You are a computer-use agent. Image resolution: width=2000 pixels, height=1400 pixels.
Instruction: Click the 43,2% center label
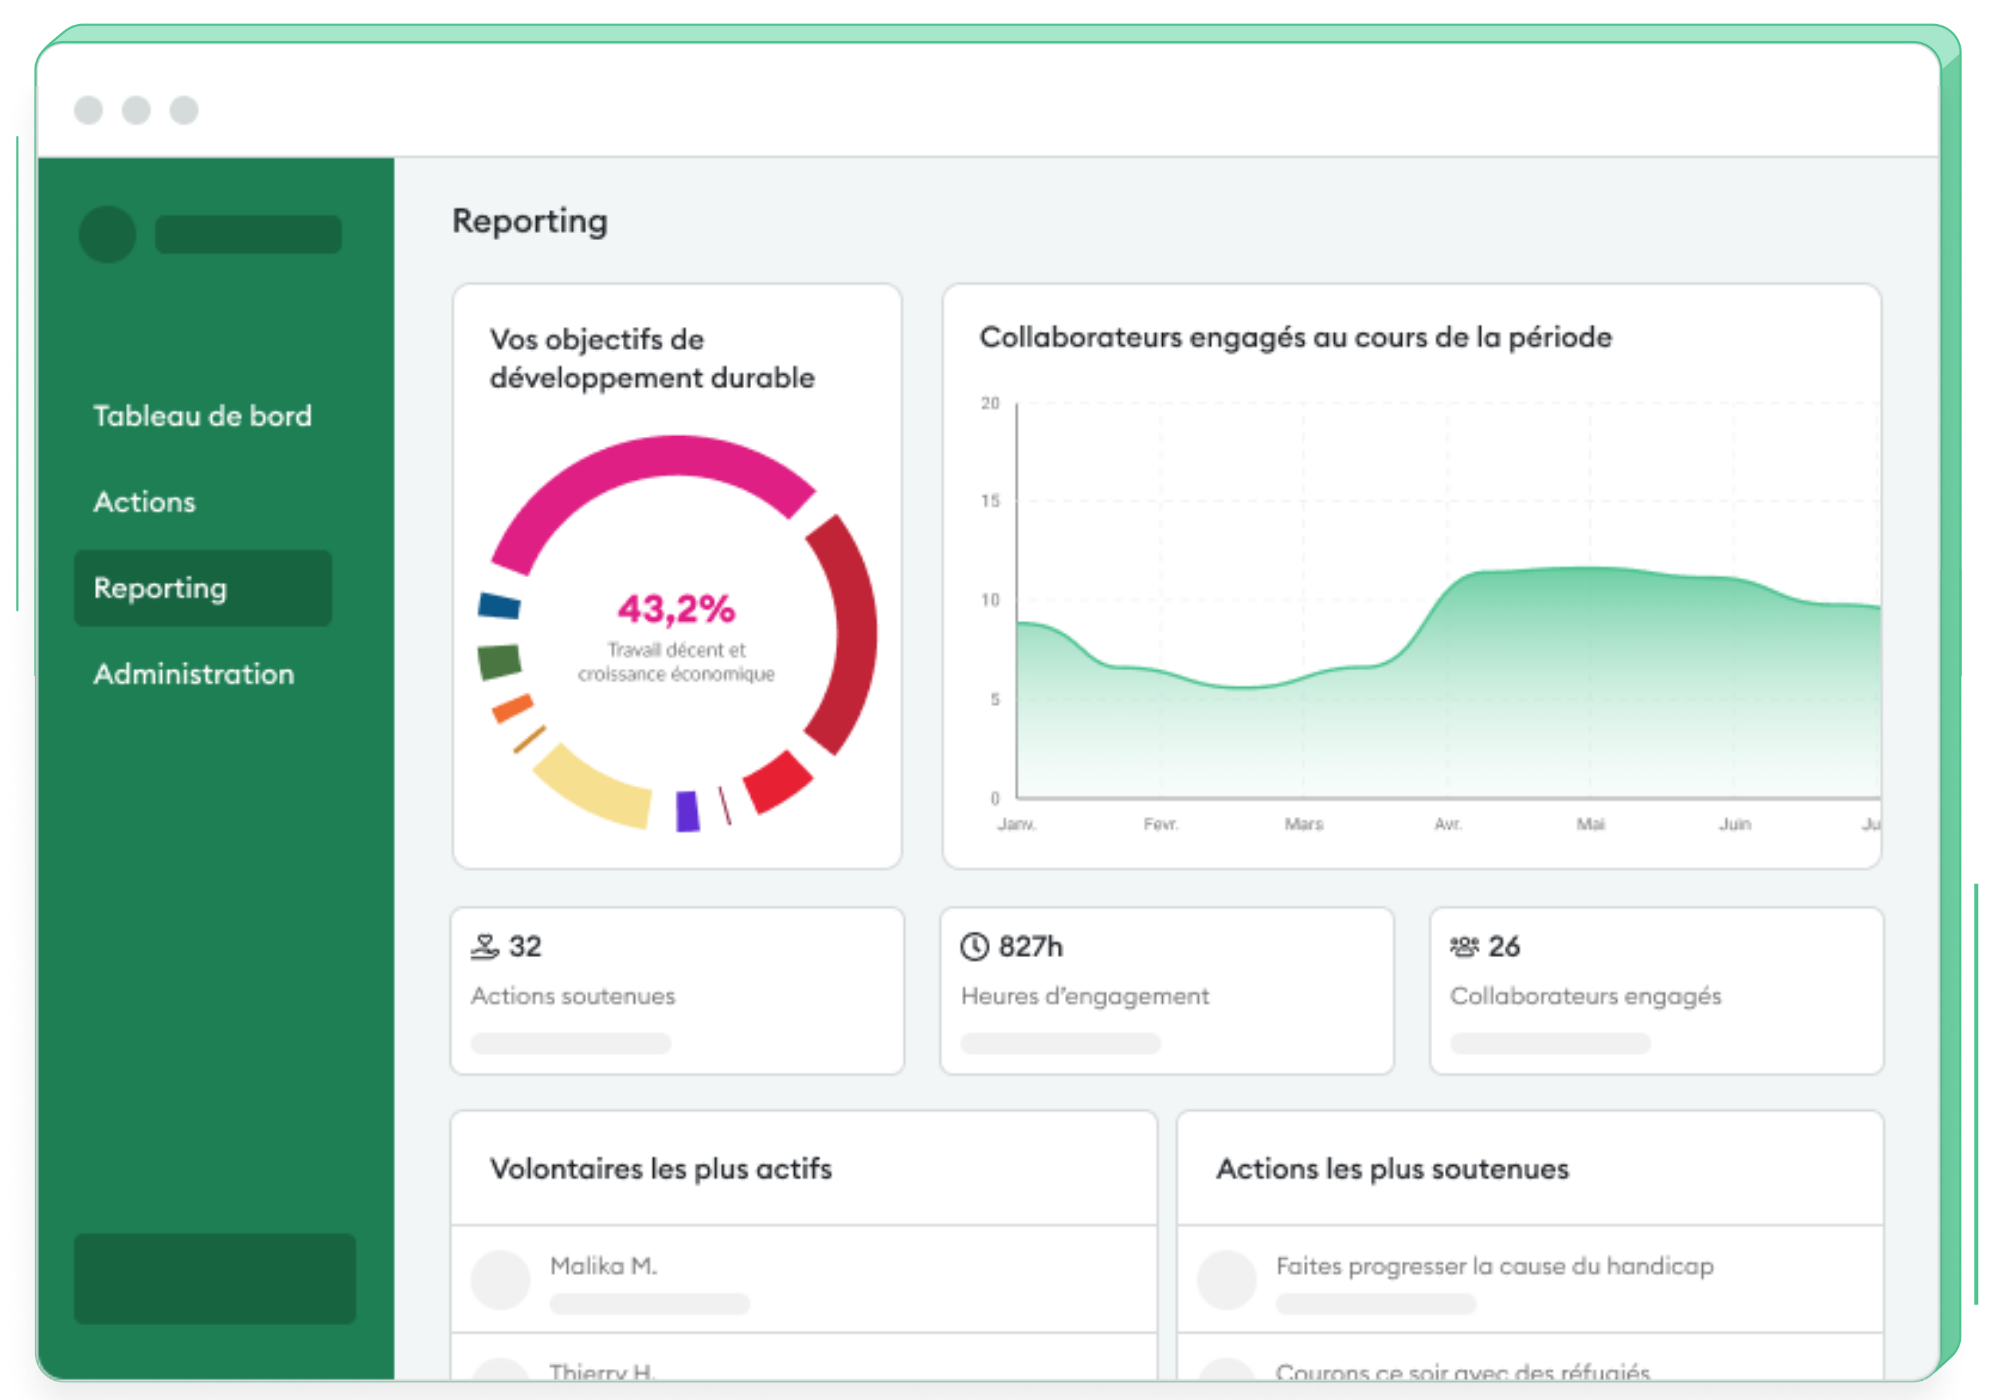(678, 606)
